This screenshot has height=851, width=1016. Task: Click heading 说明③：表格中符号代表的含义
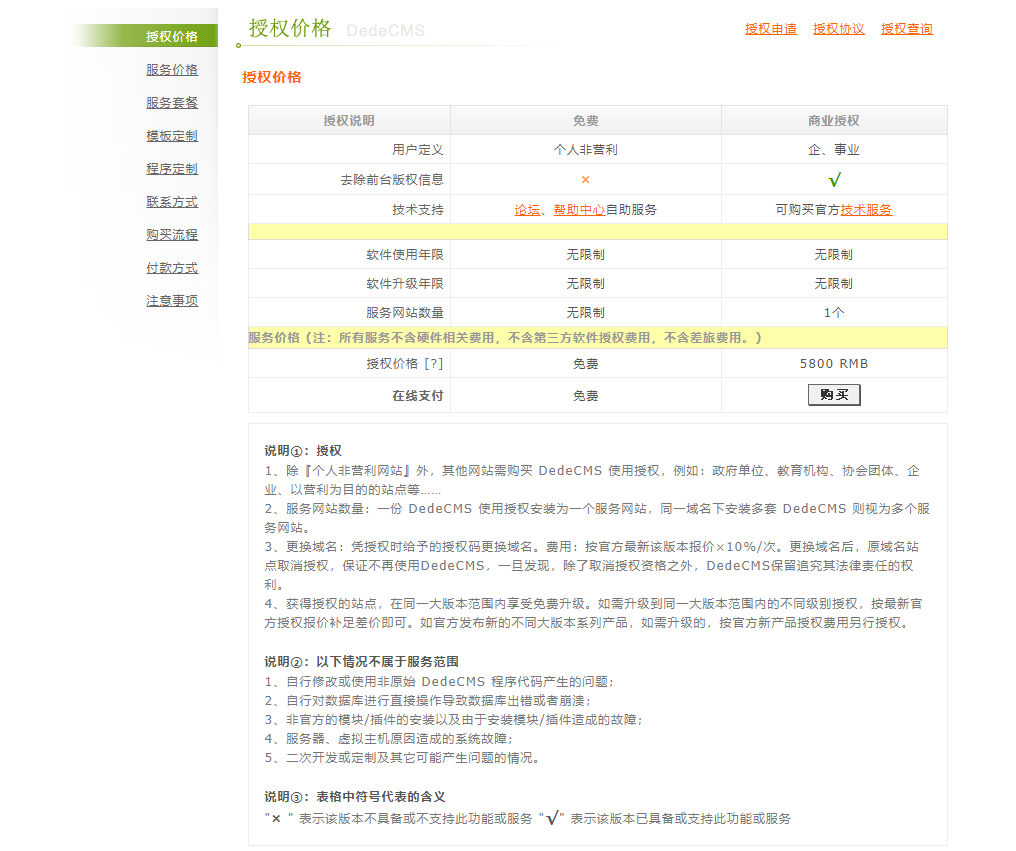tap(355, 797)
